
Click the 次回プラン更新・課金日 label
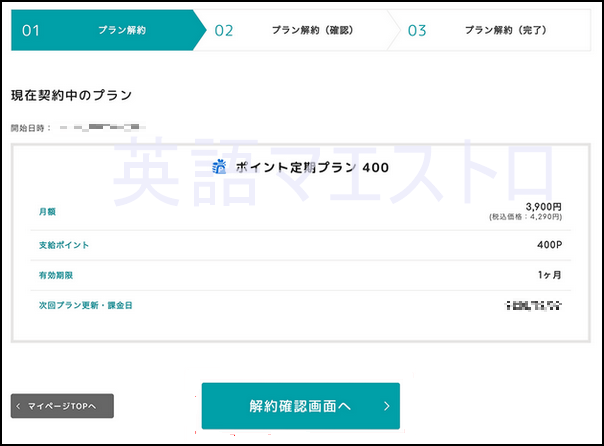point(85,305)
